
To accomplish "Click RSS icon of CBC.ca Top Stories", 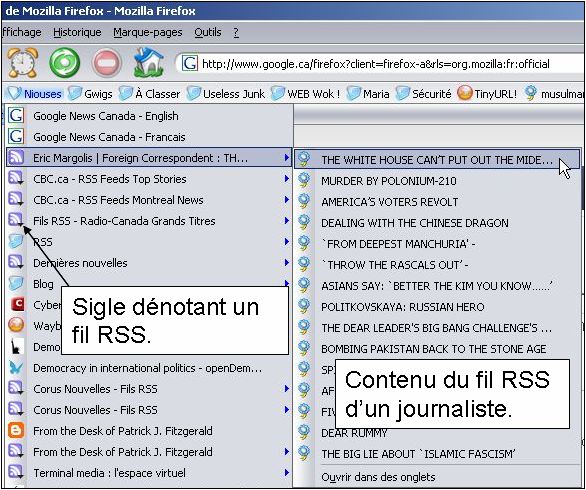I will point(16,178).
